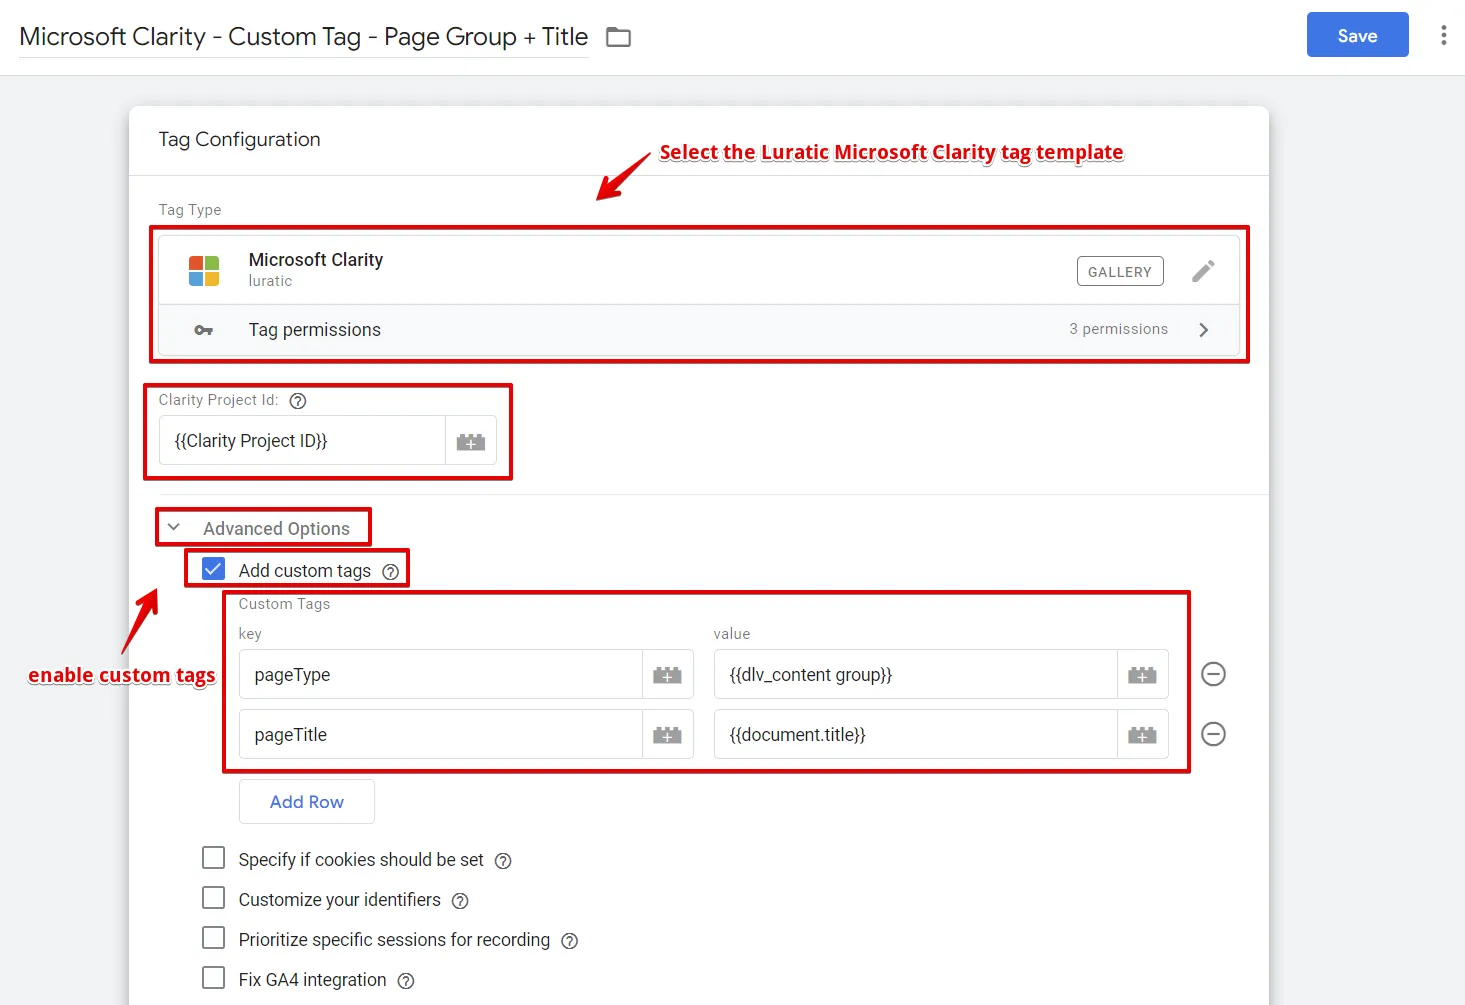Remove the pageType custom tag row
This screenshot has width=1465, height=1005.
point(1213,674)
